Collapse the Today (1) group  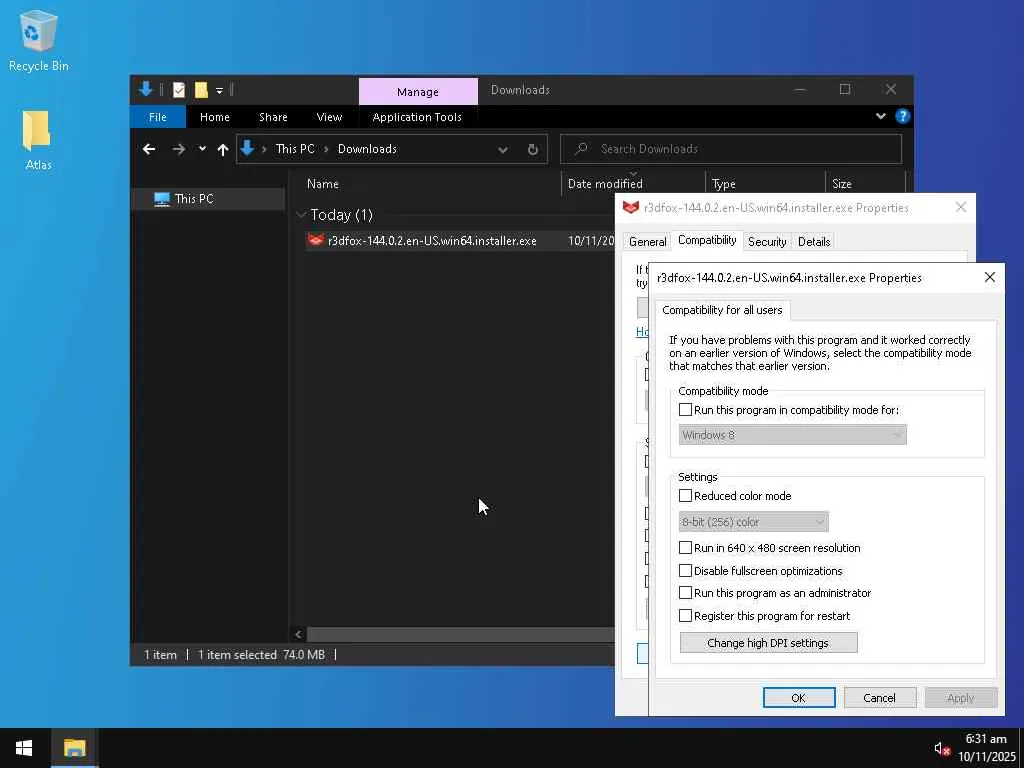[x=301, y=215]
